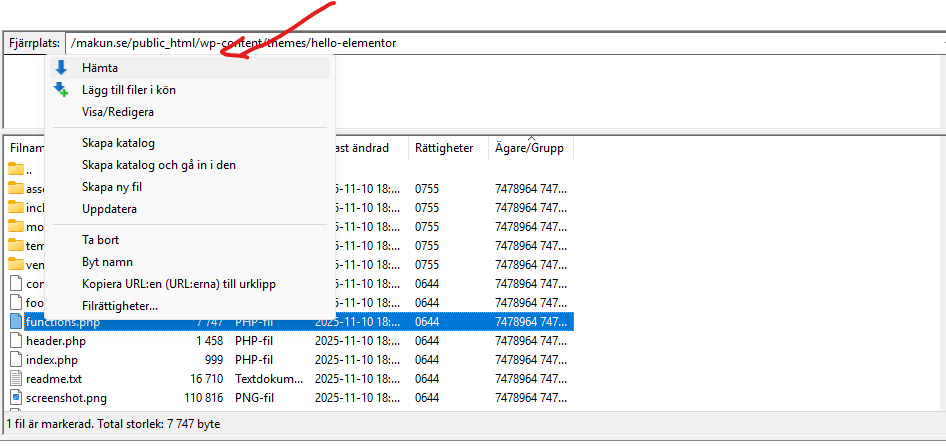Select the 'Skapa katalog' menu entry
946x446 pixels.
[118, 143]
